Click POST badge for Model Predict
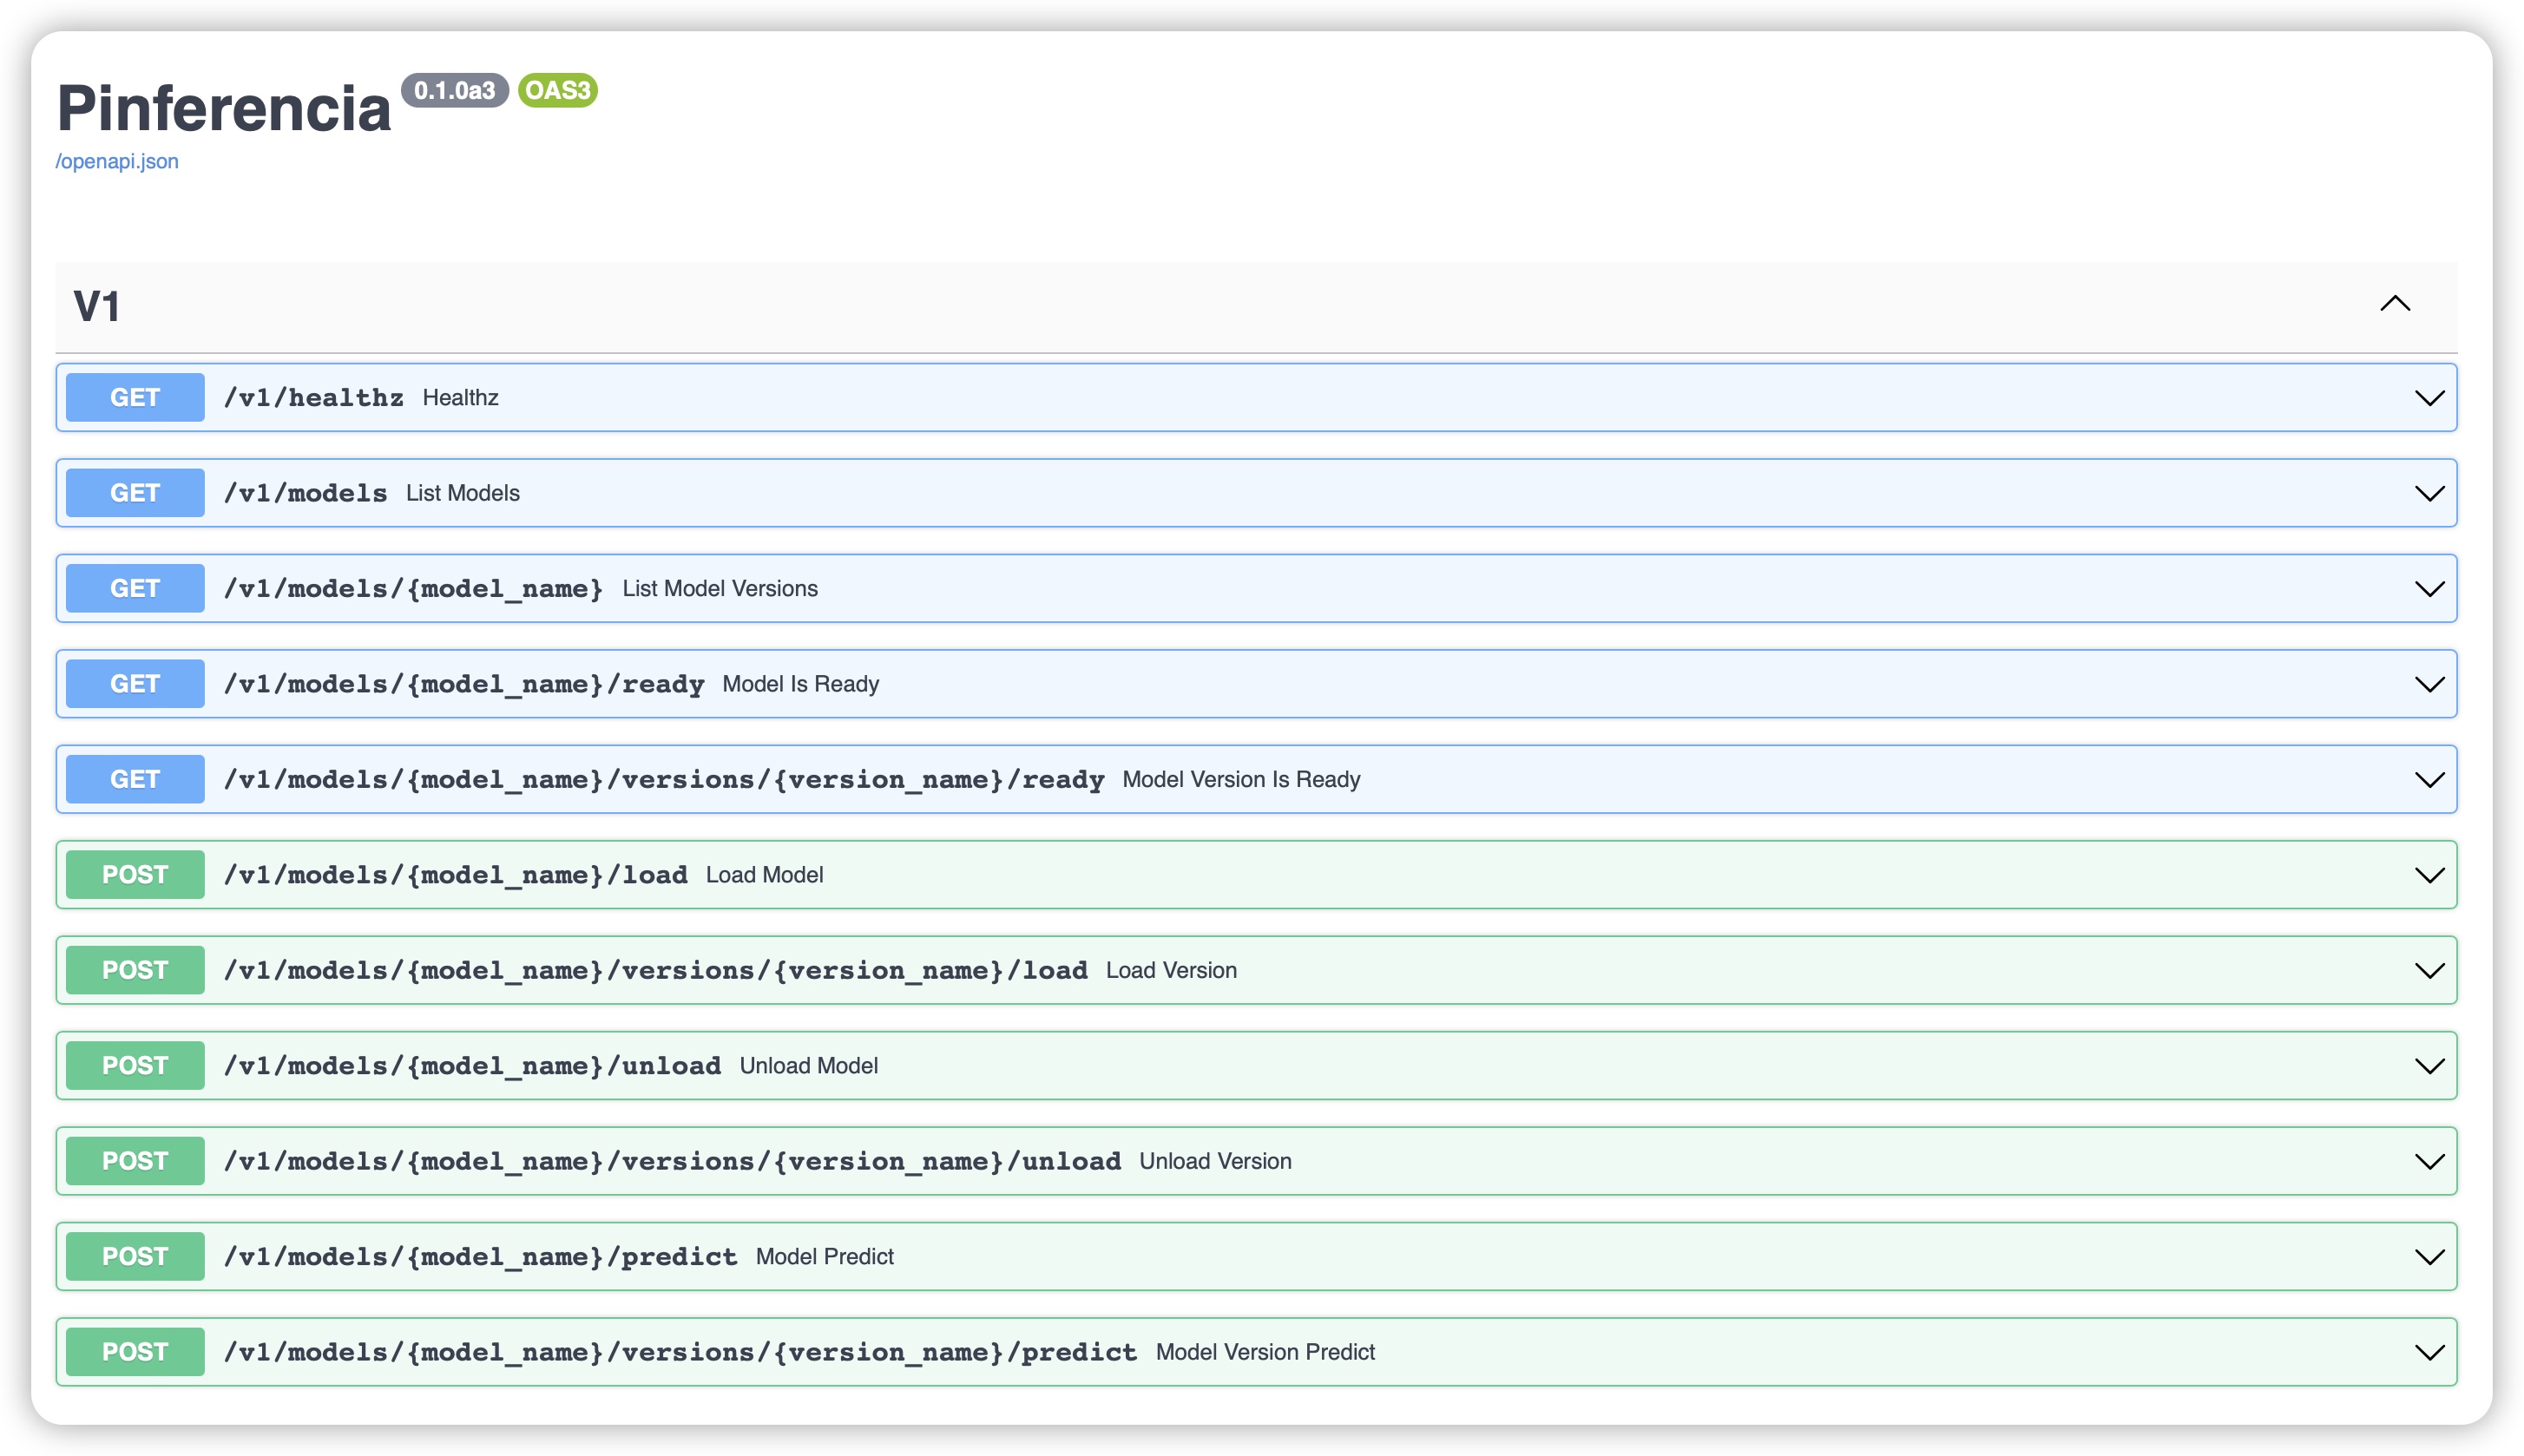Image resolution: width=2524 pixels, height=1456 pixels. (135, 1257)
